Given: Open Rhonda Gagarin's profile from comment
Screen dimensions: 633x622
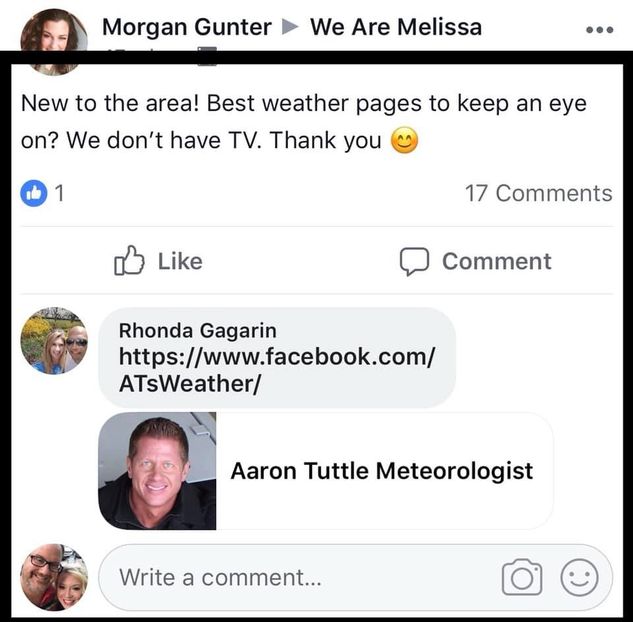Looking at the screenshot, I should coord(197,331).
